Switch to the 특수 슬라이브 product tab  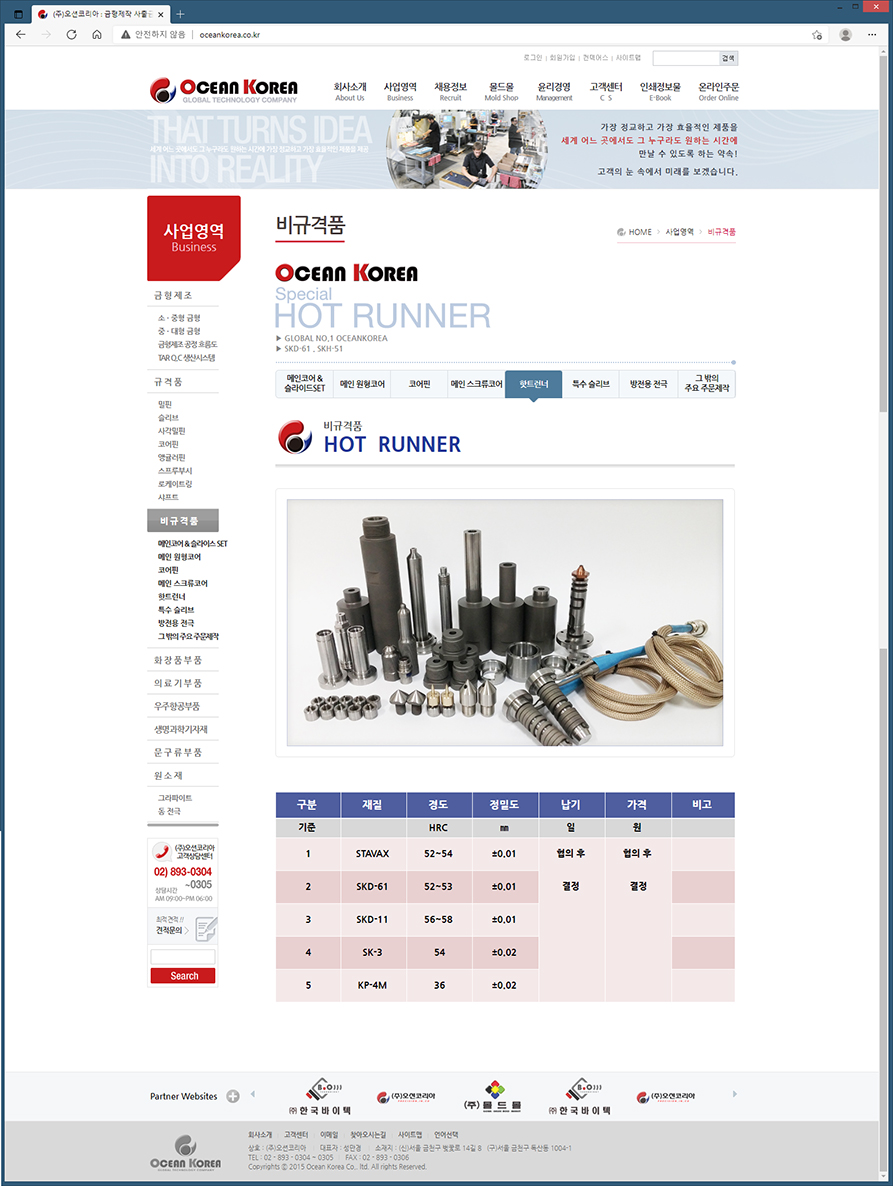click(590, 384)
